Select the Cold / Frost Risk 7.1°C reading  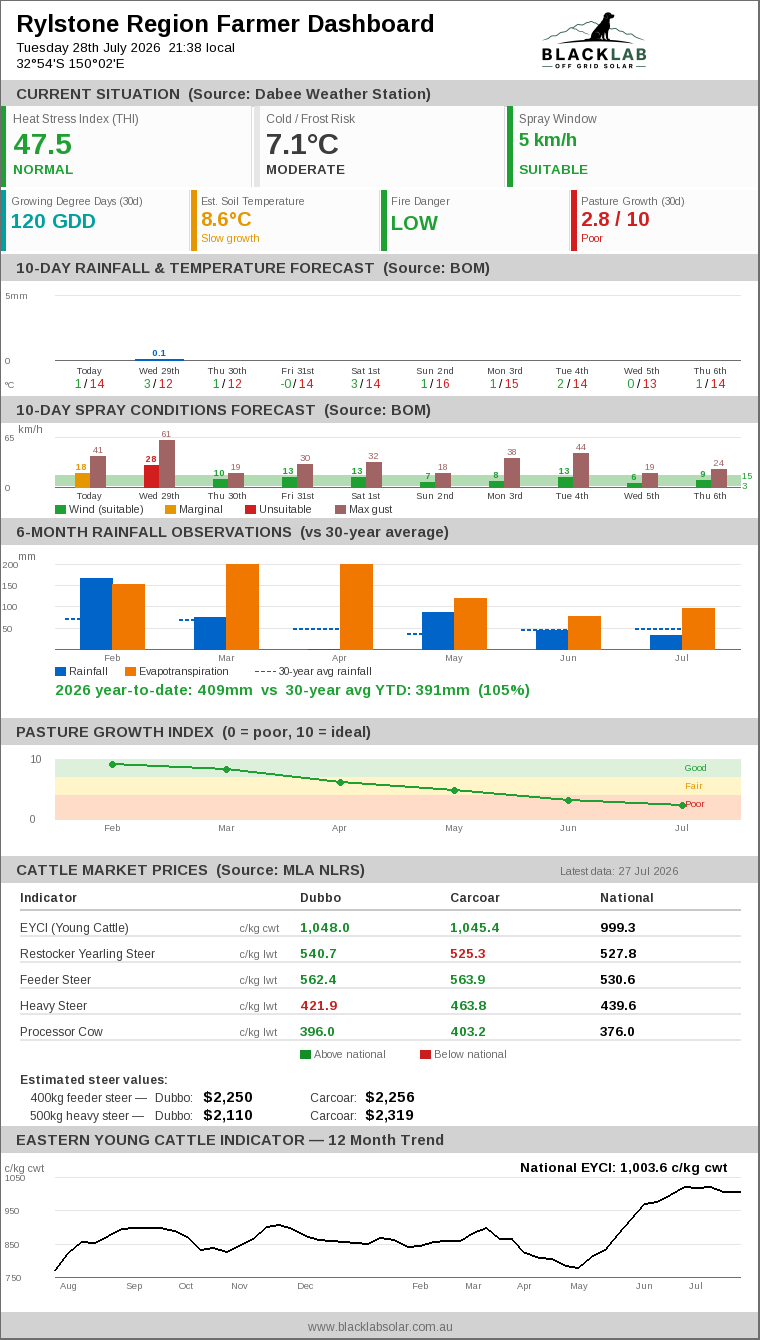302,144
